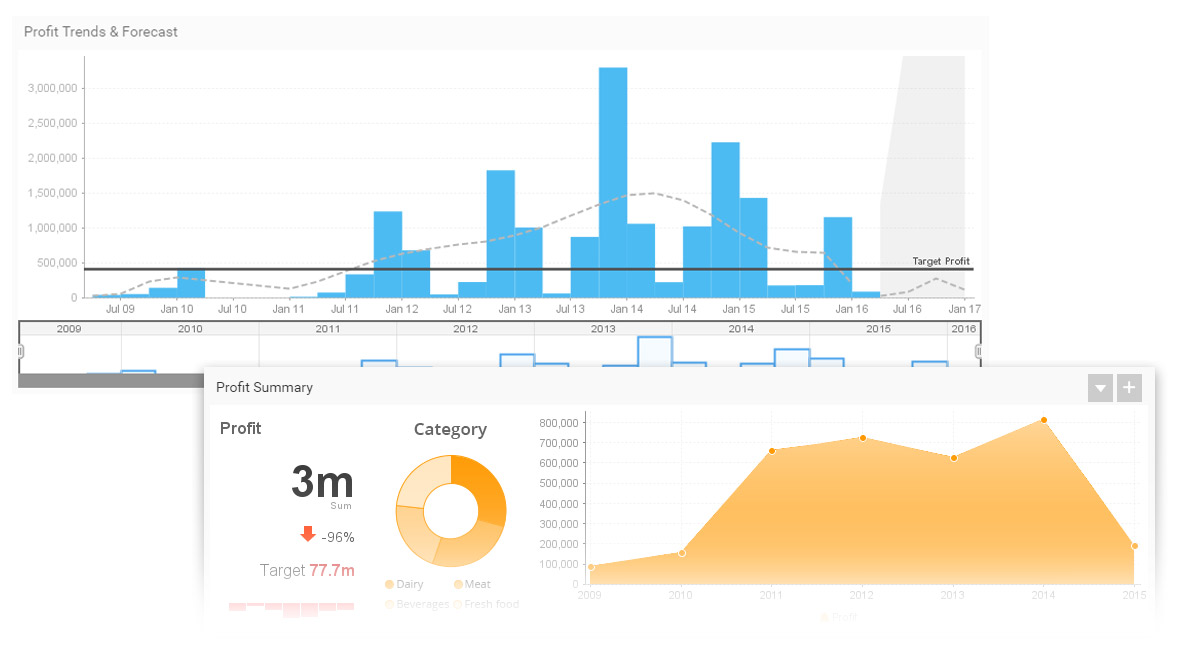Click the left range slider handle
The width and height of the screenshot is (1180, 665).
(x=20, y=351)
